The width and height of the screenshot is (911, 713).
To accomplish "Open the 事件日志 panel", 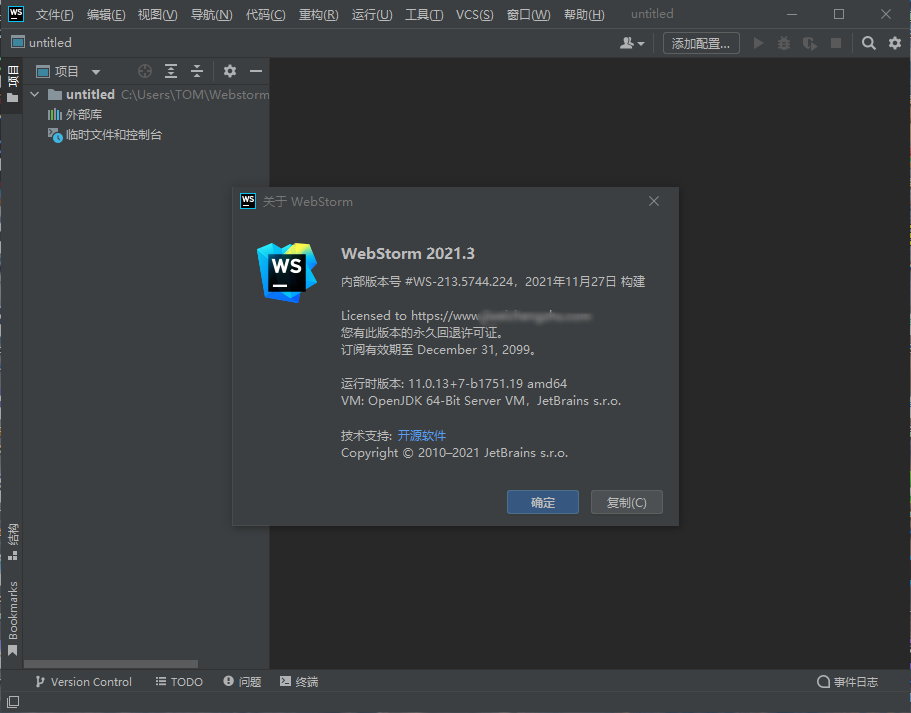I will click(x=847, y=682).
